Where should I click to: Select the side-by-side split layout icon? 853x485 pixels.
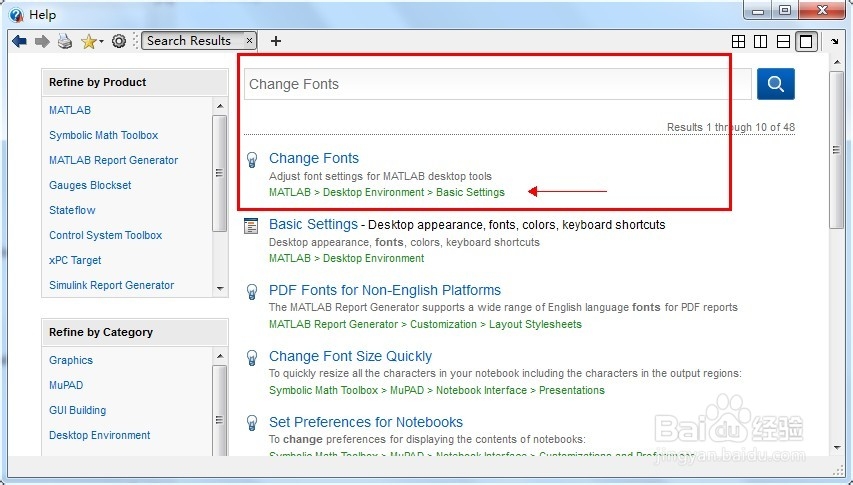[x=761, y=41]
